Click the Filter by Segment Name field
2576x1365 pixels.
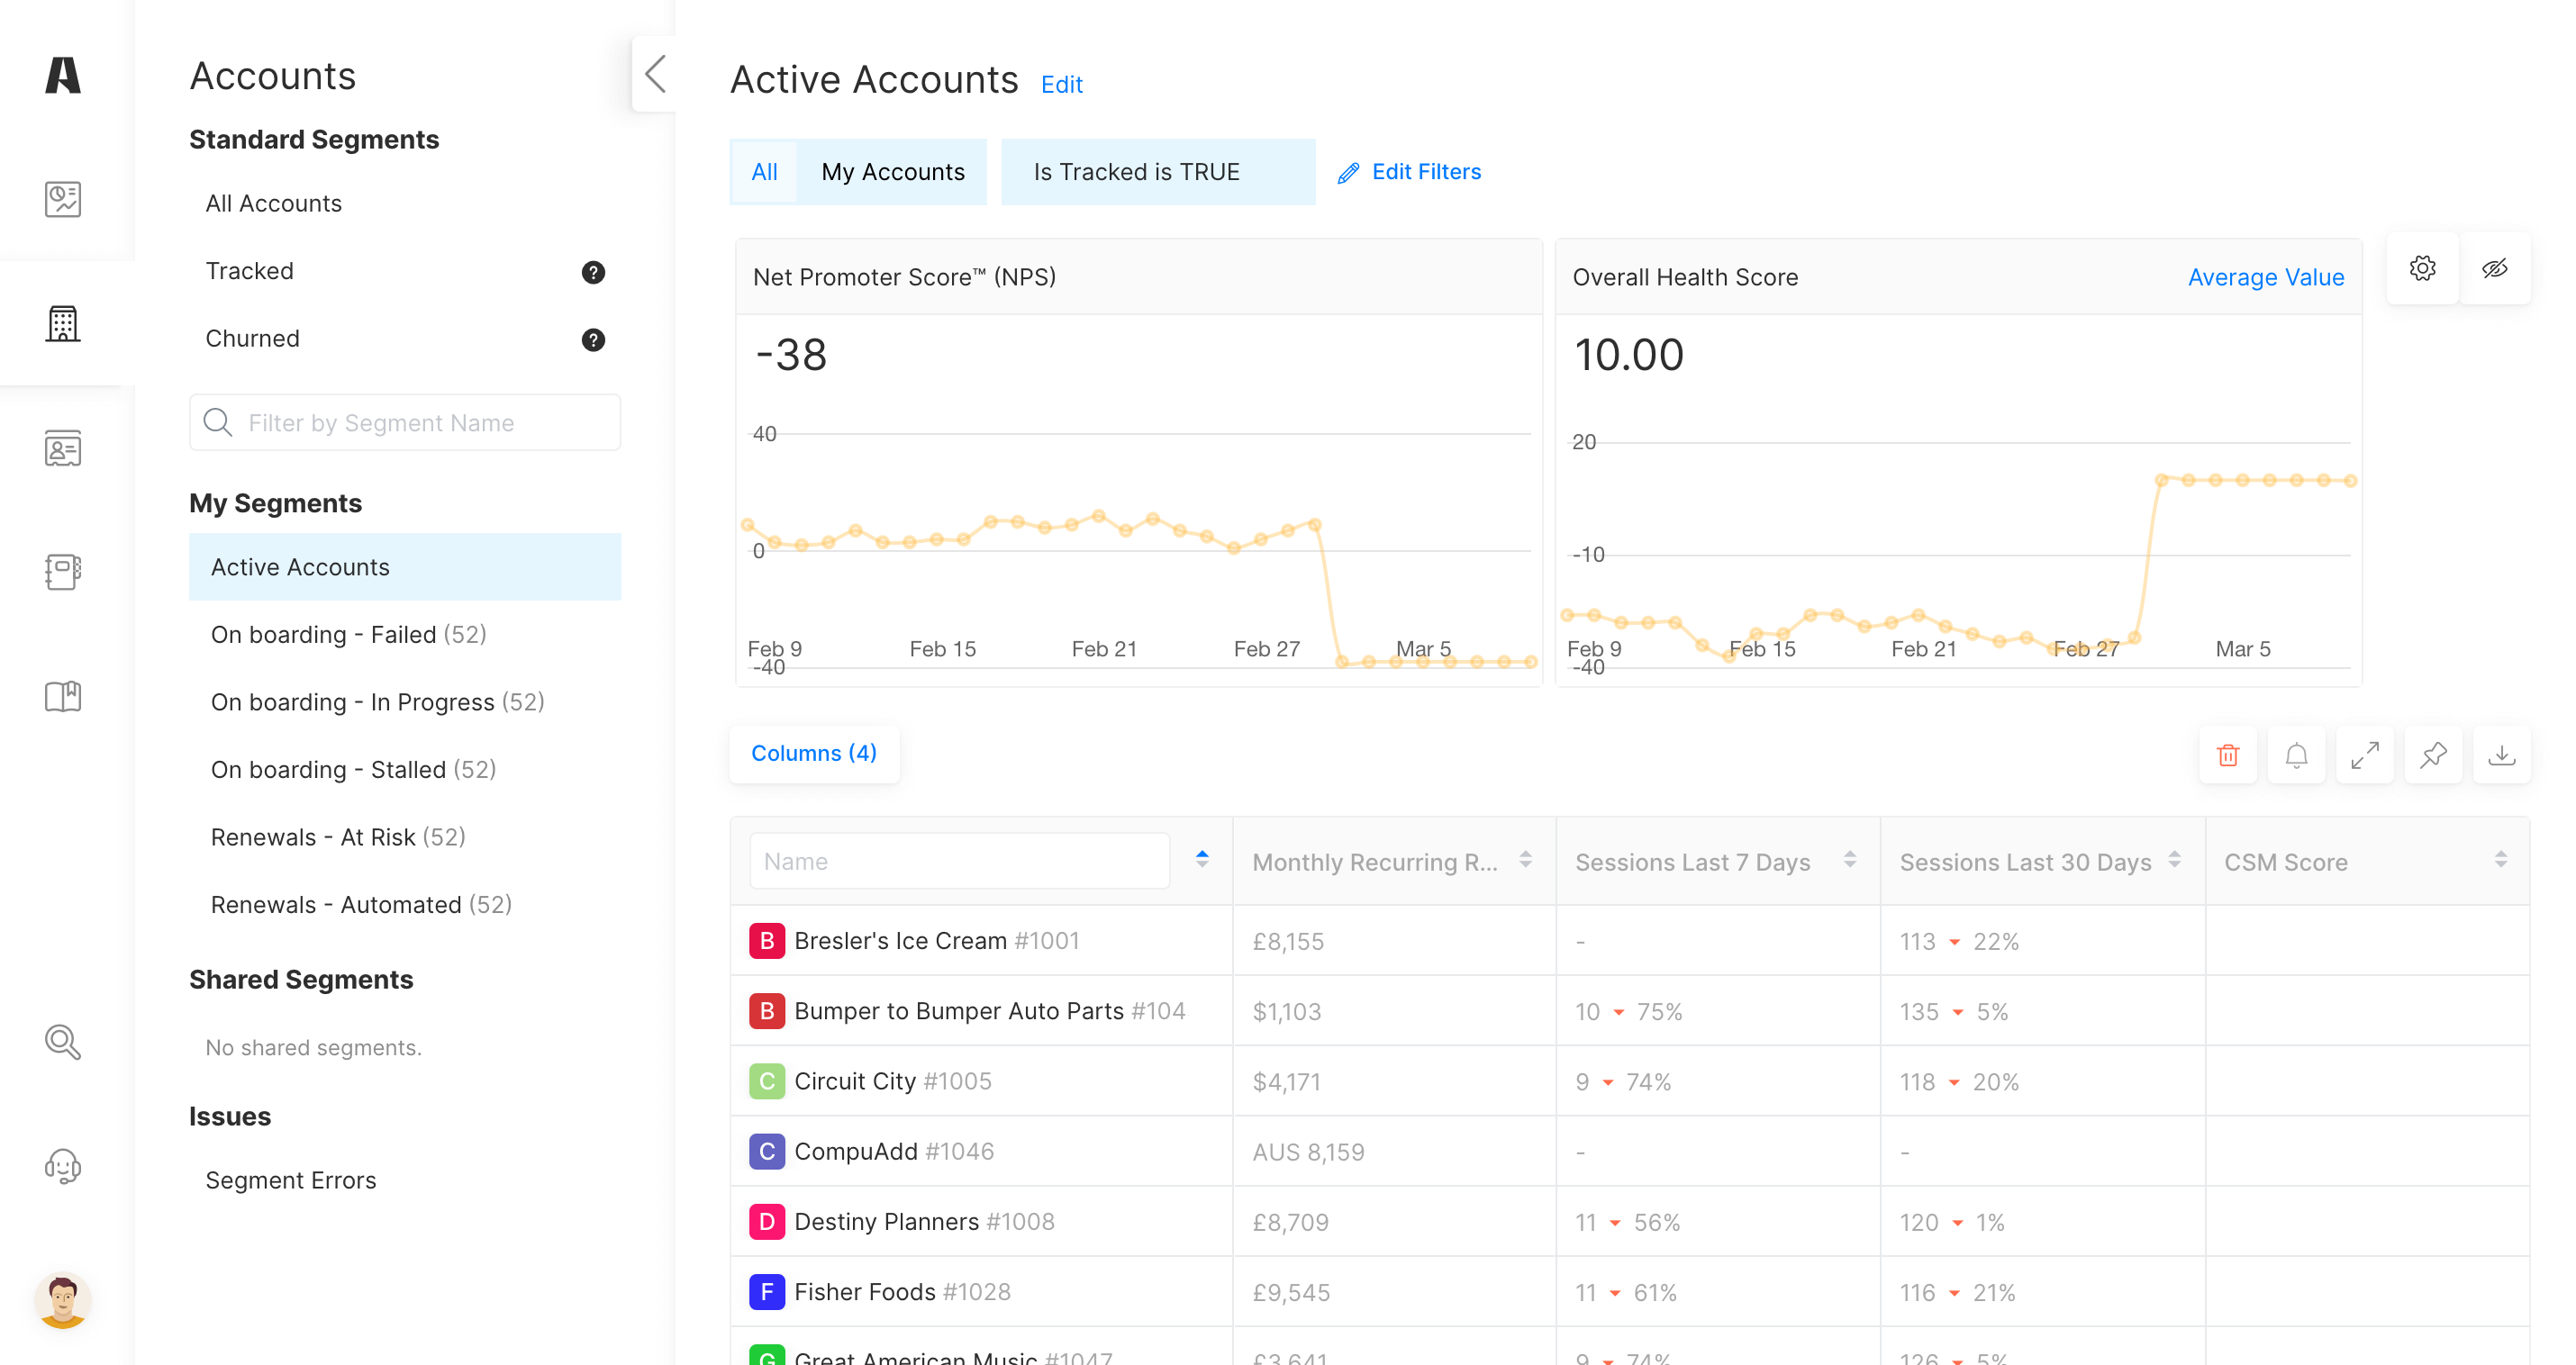click(405, 422)
